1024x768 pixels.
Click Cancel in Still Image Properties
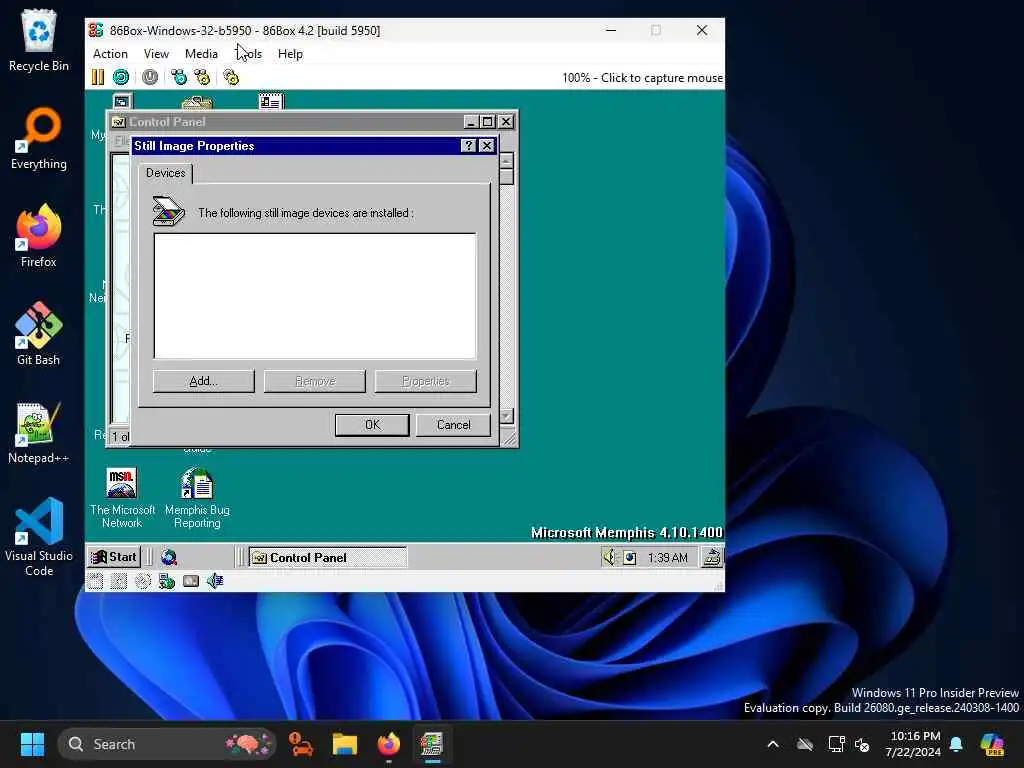453,424
